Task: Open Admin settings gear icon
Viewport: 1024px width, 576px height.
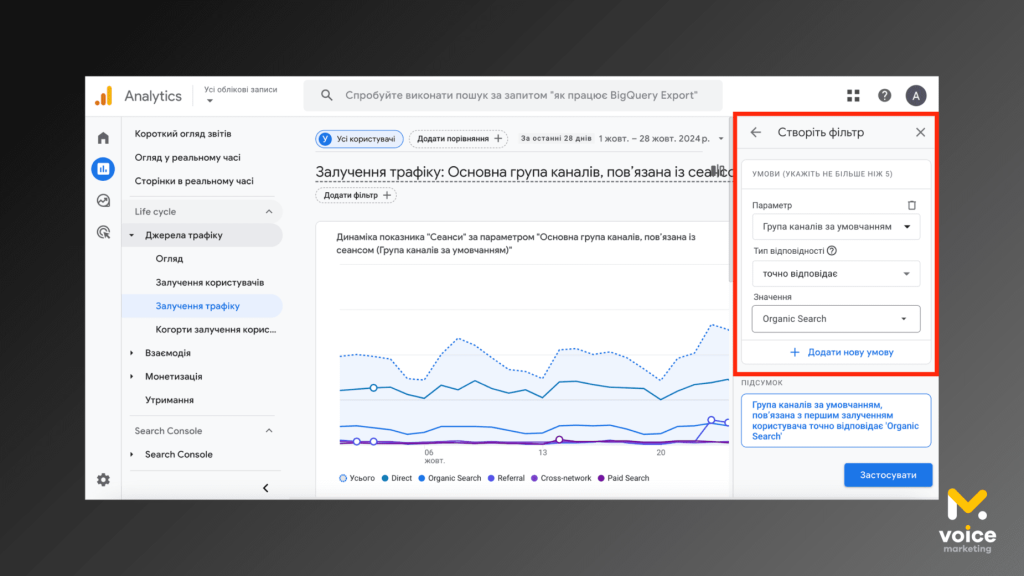Action: [103, 479]
